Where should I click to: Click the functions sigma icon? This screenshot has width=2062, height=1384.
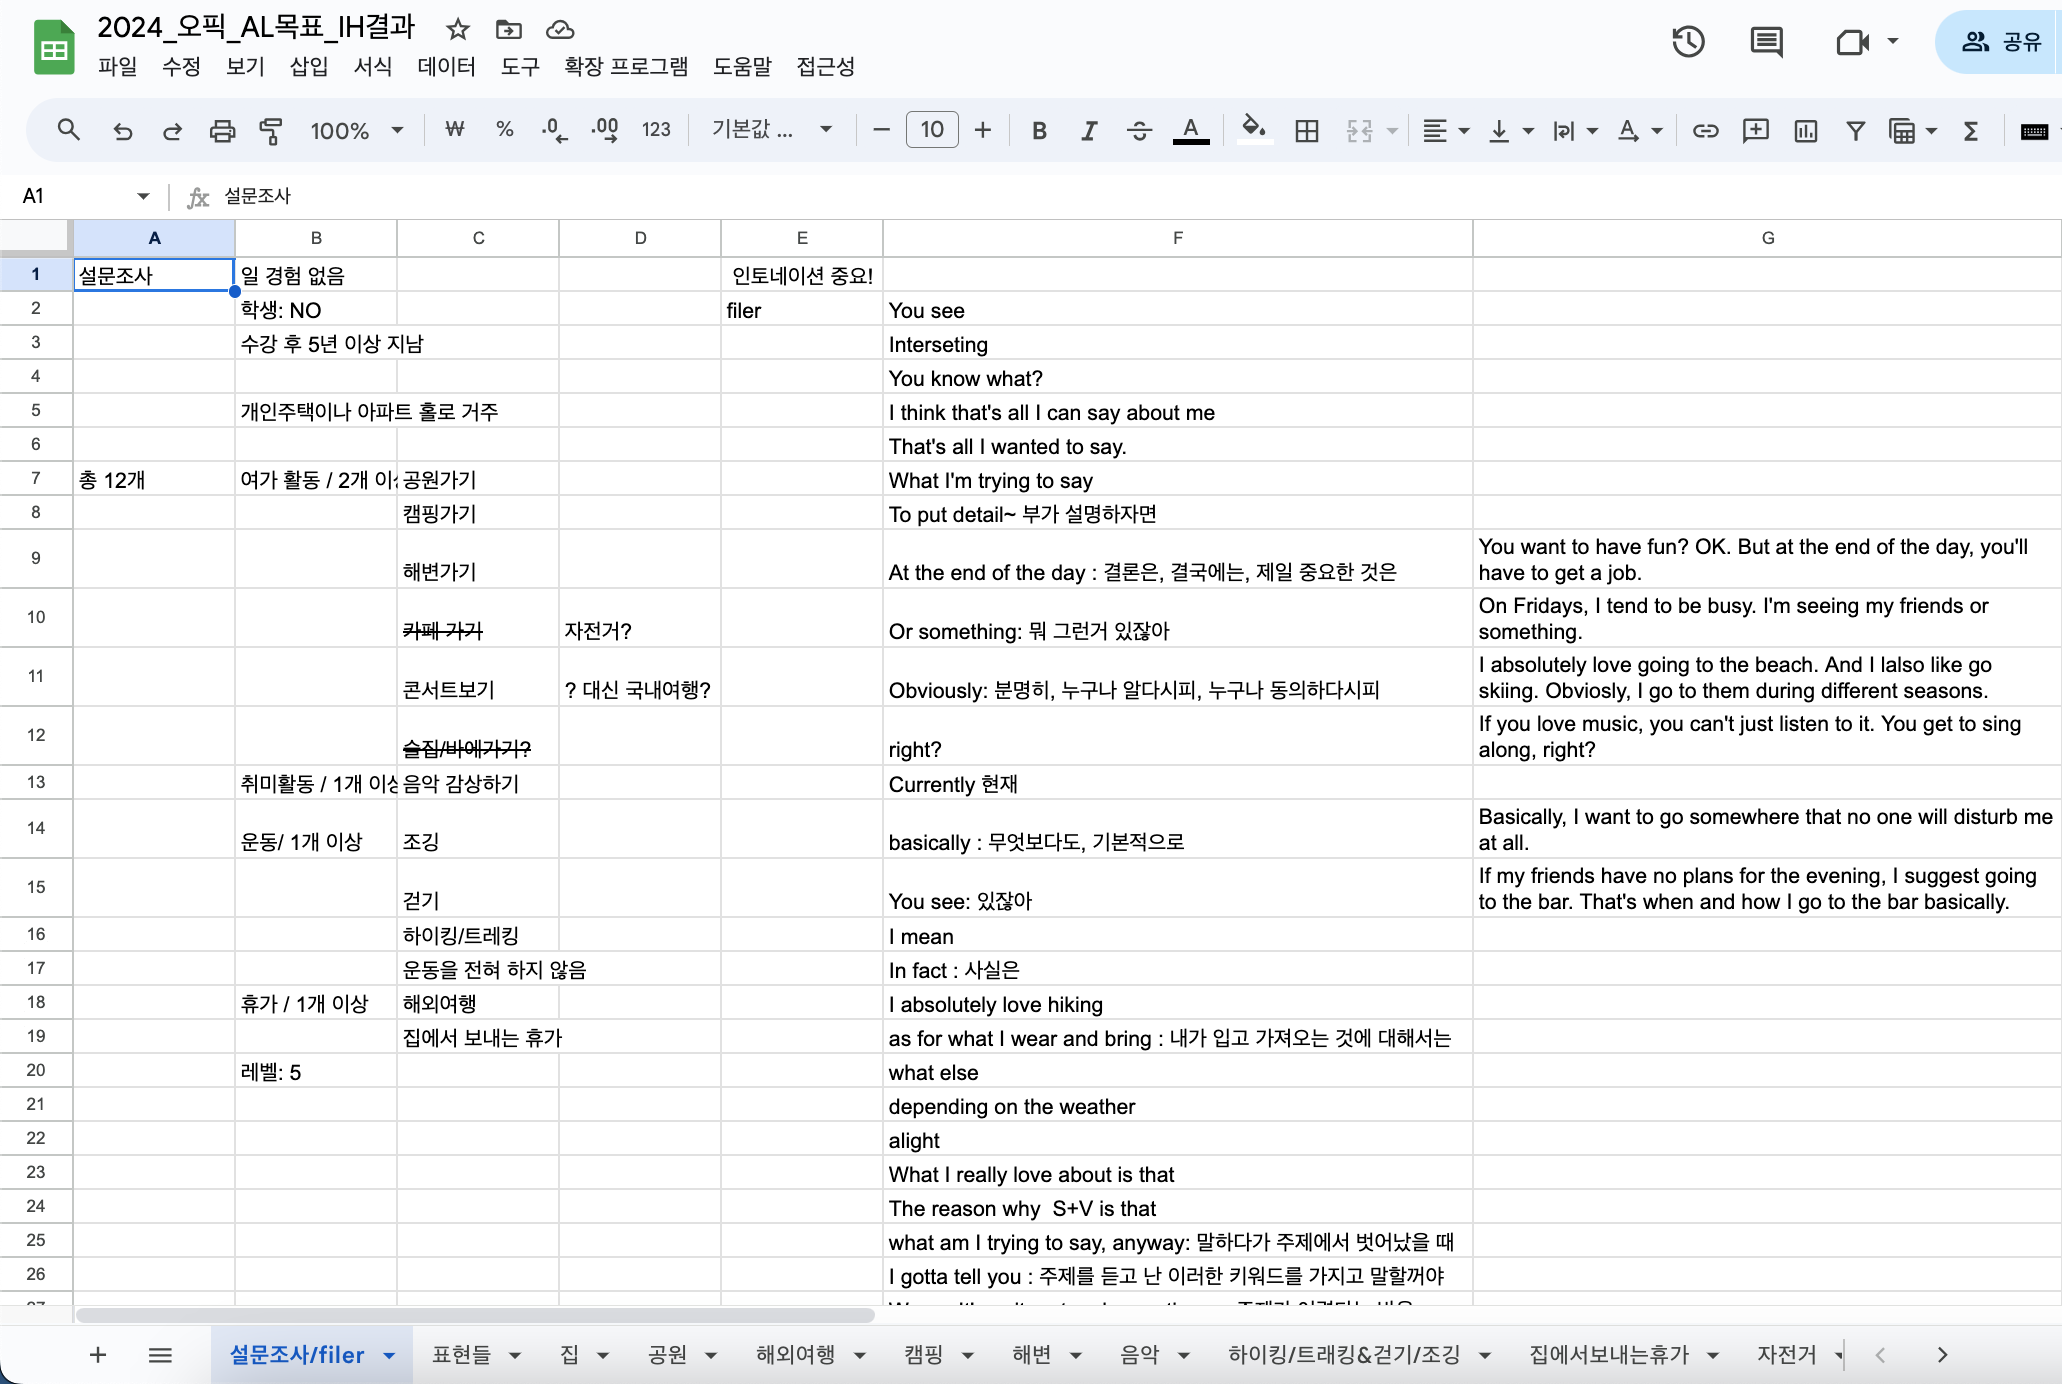point(1970,130)
